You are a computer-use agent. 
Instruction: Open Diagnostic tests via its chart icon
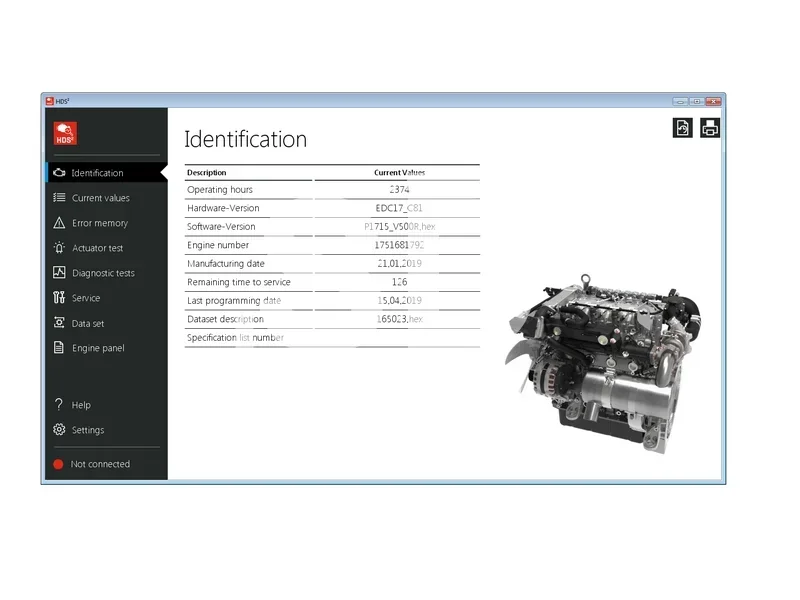point(58,273)
